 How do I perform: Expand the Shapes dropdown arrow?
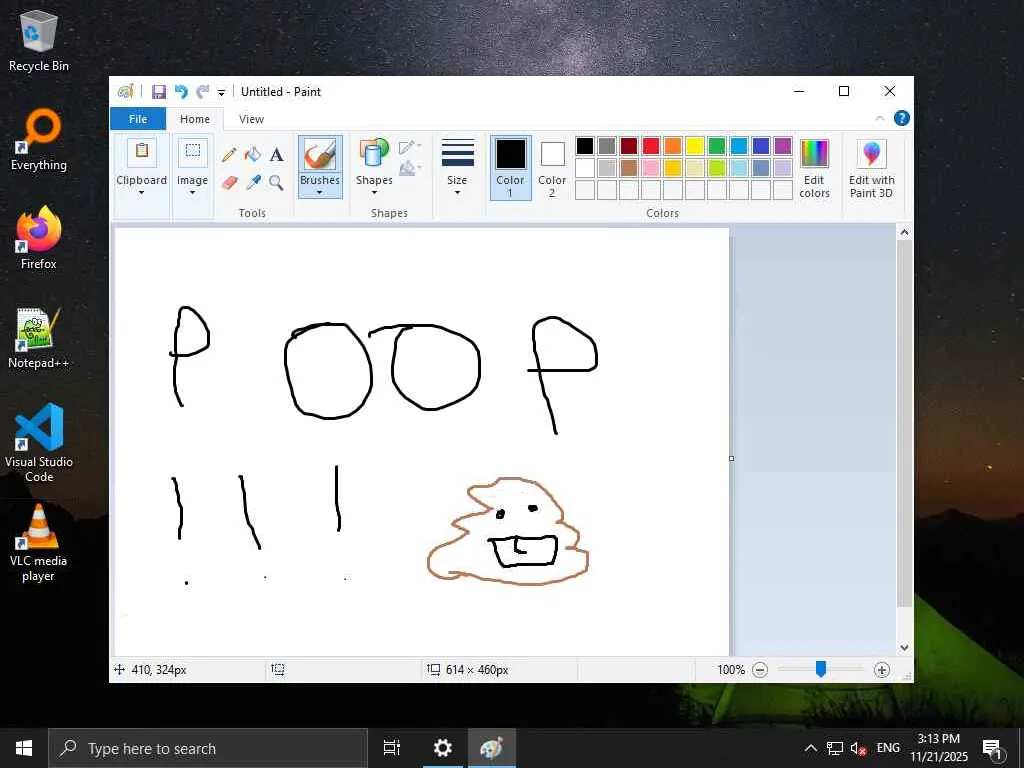click(374, 193)
